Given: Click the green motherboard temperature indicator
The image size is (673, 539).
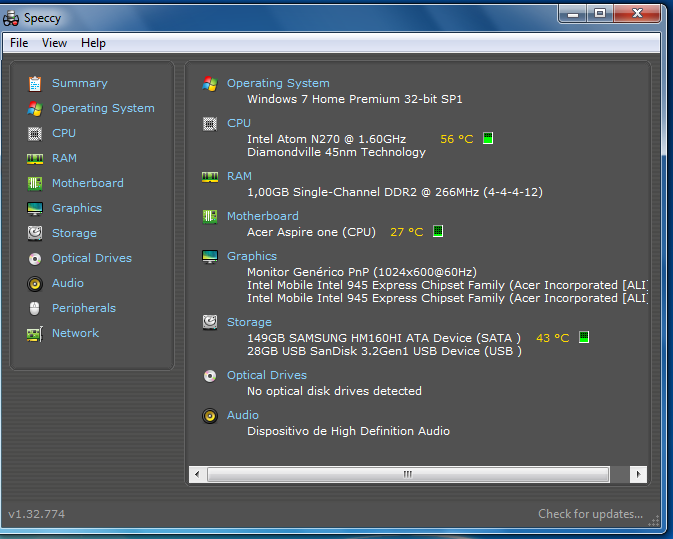Looking at the screenshot, I should click(x=438, y=231).
